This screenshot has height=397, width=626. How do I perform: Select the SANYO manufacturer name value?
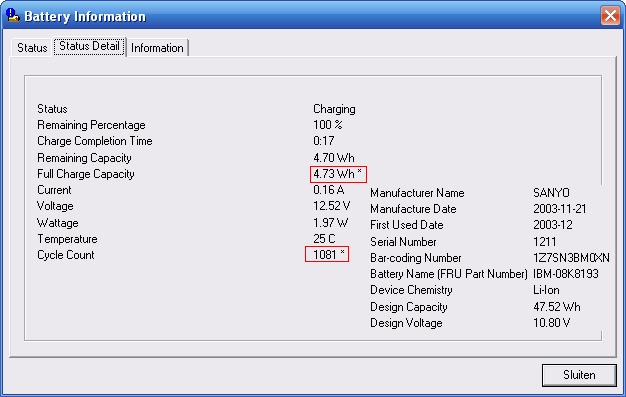point(551,193)
